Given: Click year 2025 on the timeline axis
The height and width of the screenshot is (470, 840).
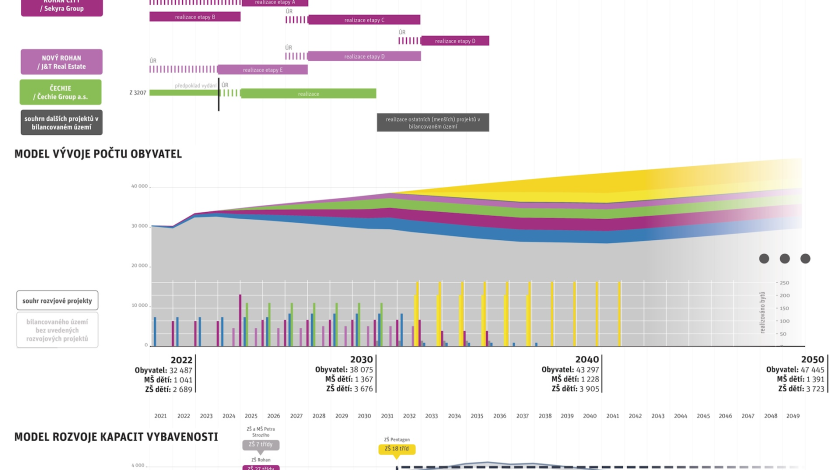Looking at the screenshot, I should (x=251, y=416).
